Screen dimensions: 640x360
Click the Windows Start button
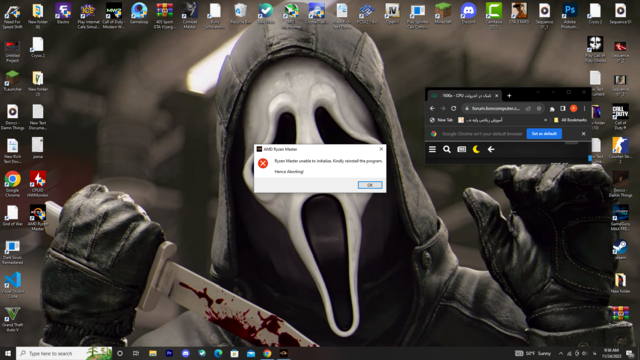tap(8, 353)
